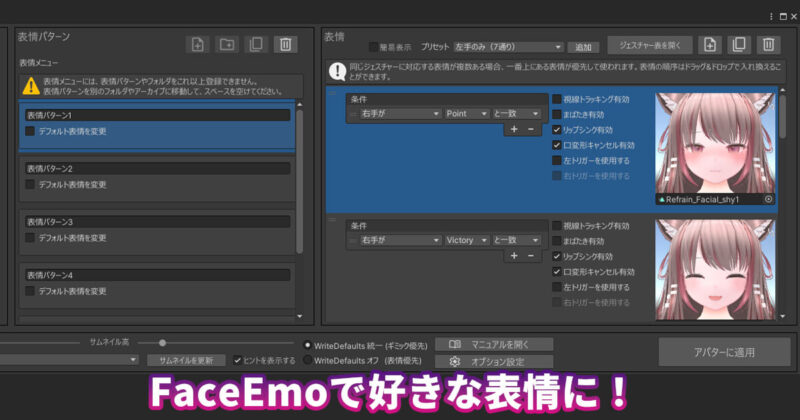Open Point gesture dropdown
This screenshot has width=800, height=420.
[x=467, y=113]
